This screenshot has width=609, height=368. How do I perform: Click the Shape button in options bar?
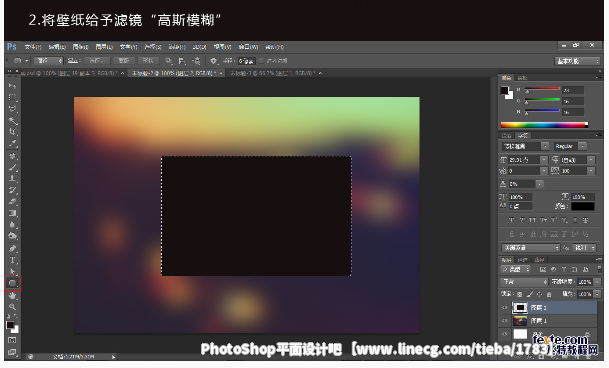[x=148, y=61]
